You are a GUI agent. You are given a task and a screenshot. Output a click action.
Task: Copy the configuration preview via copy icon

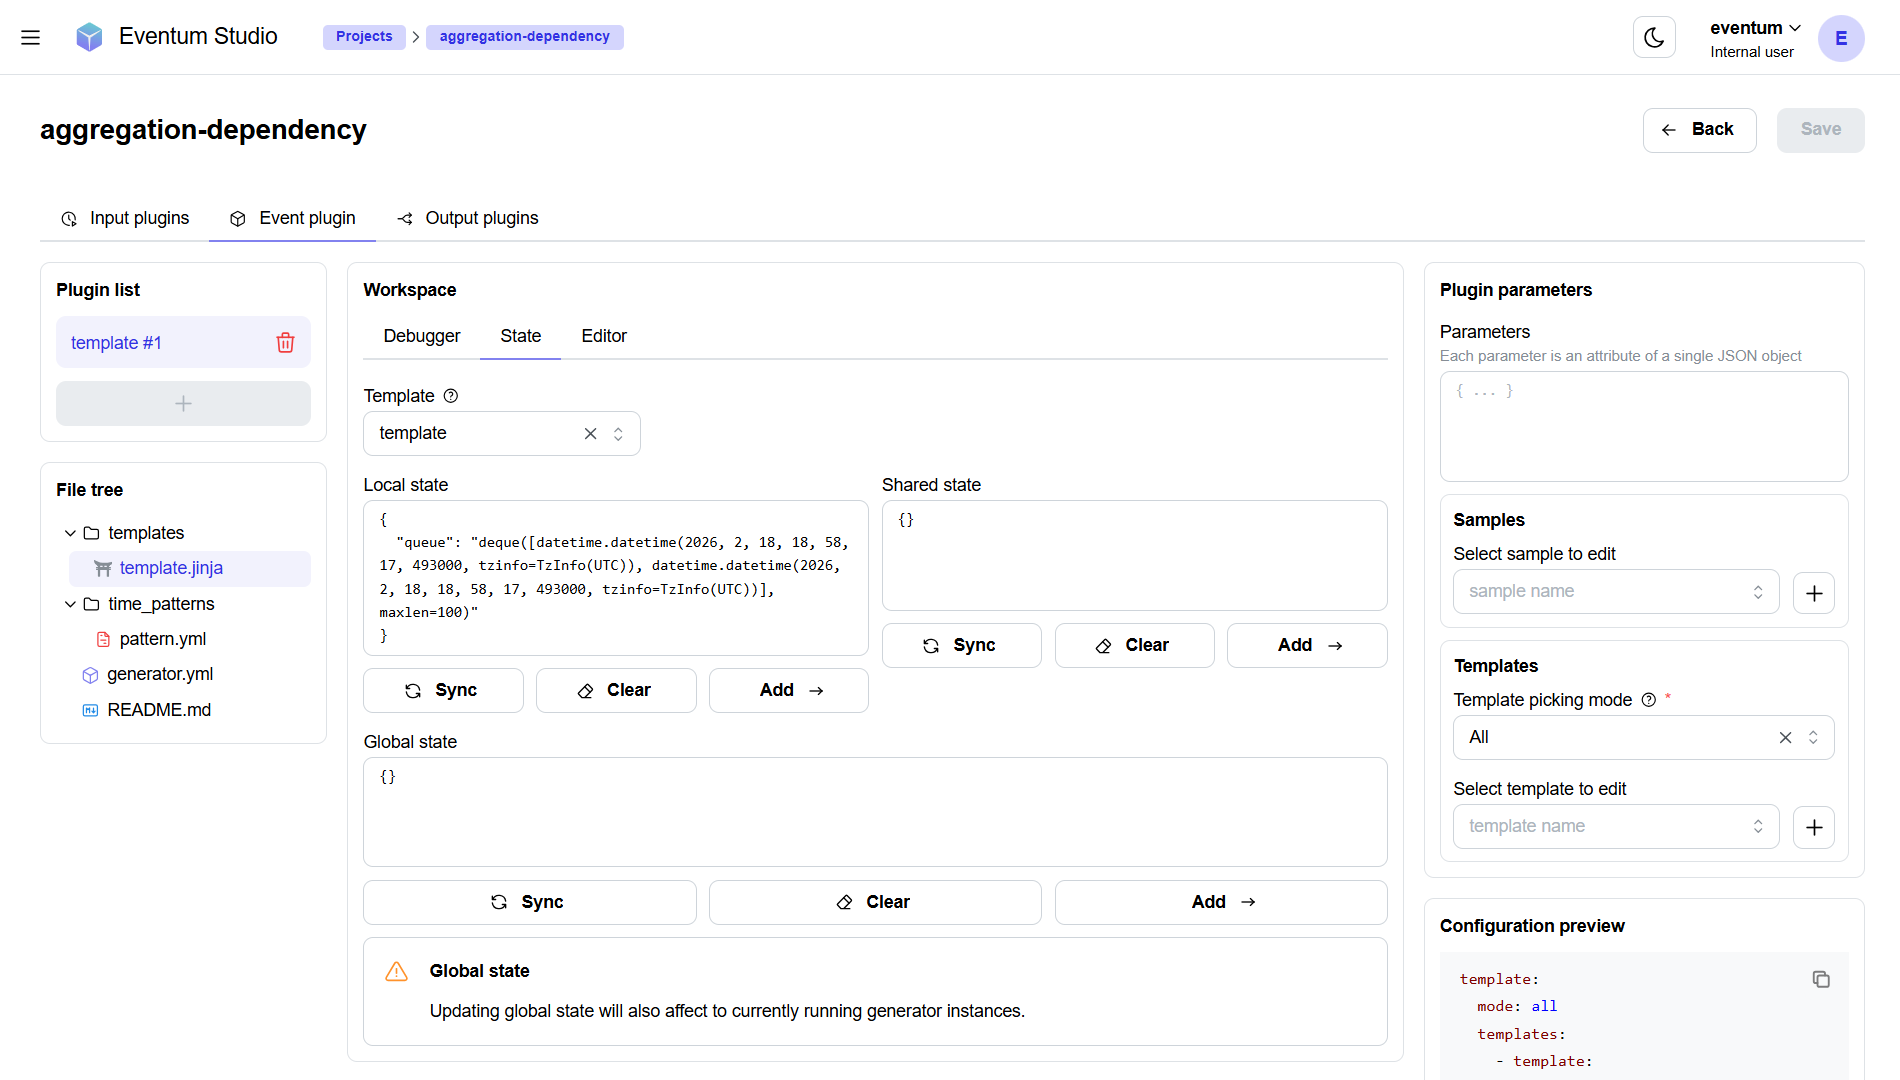pyautogui.click(x=1821, y=979)
